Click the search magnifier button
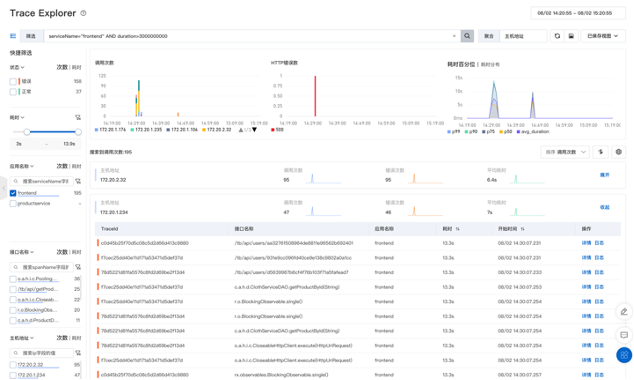 click(x=467, y=36)
